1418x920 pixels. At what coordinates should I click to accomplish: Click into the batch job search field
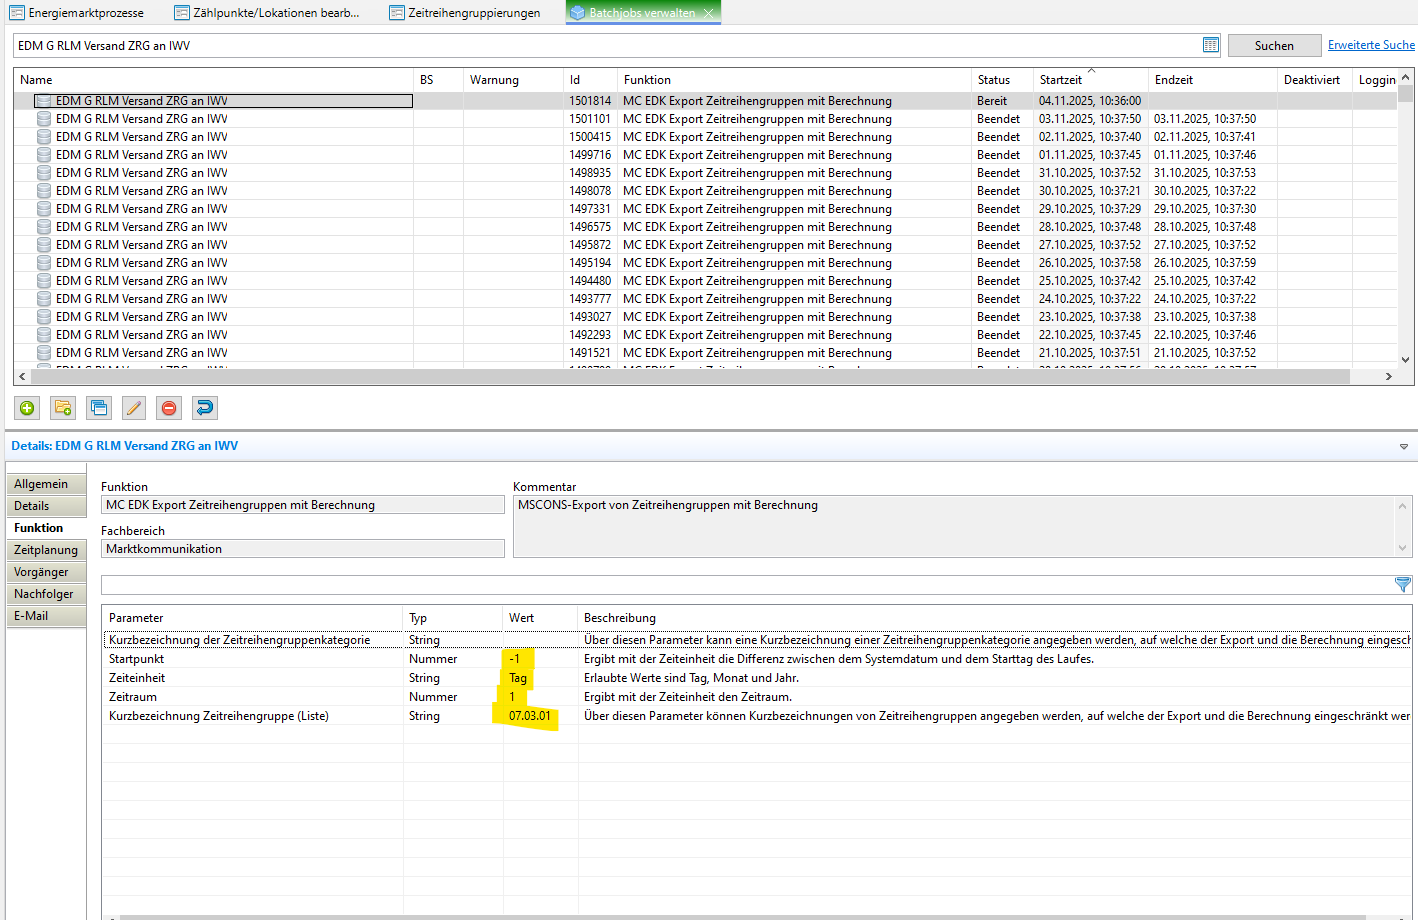click(x=600, y=45)
